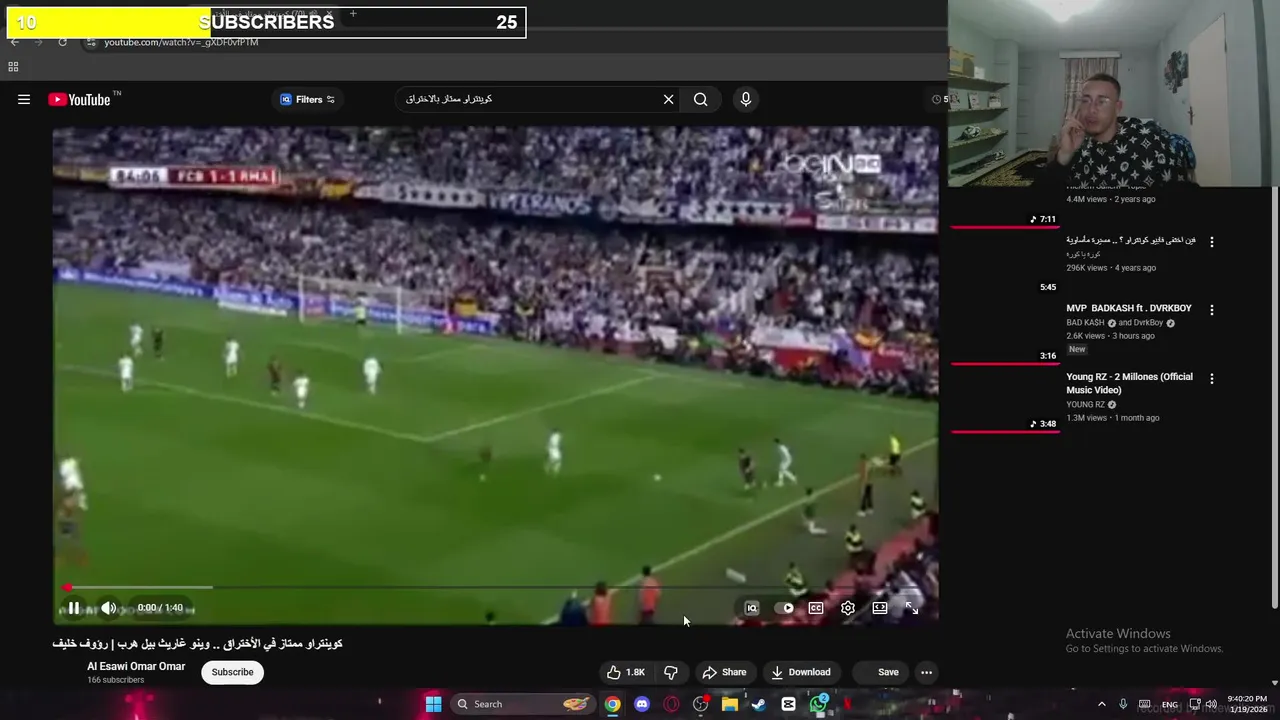The width and height of the screenshot is (1280, 720).
Task: Go back in browser history
Action: 14,42
